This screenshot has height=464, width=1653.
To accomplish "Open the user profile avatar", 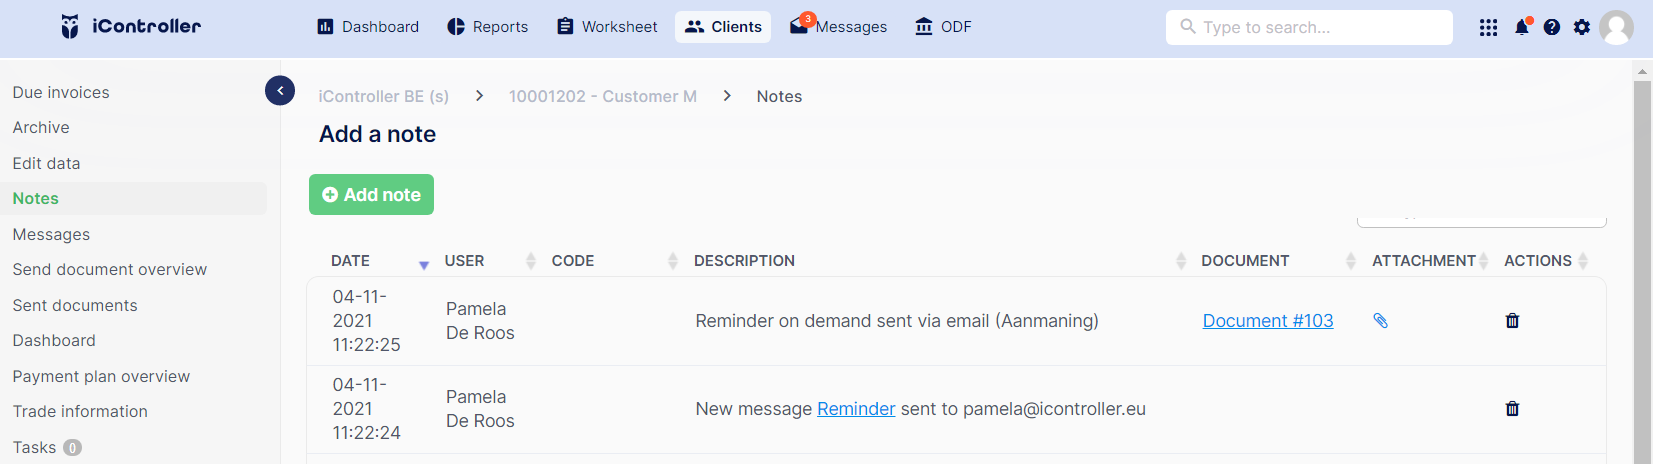I will click(1616, 27).
